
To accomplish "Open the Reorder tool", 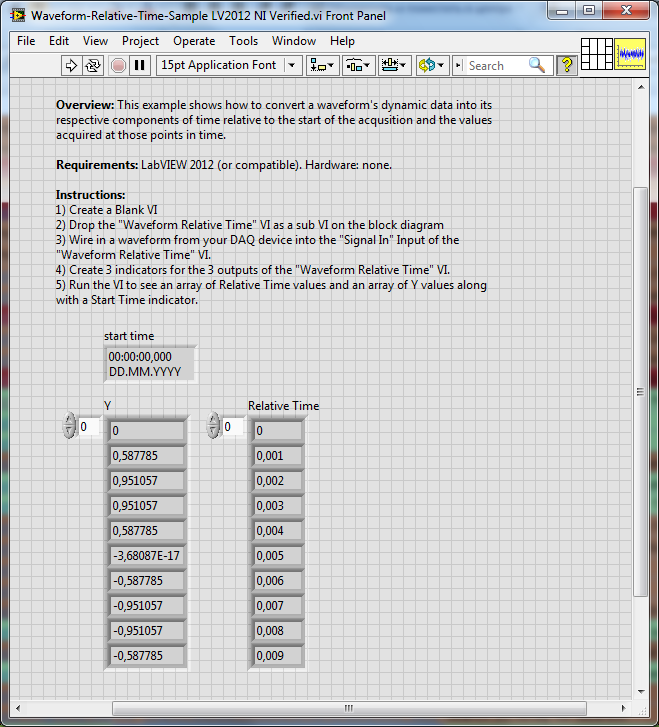I will point(432,65).
